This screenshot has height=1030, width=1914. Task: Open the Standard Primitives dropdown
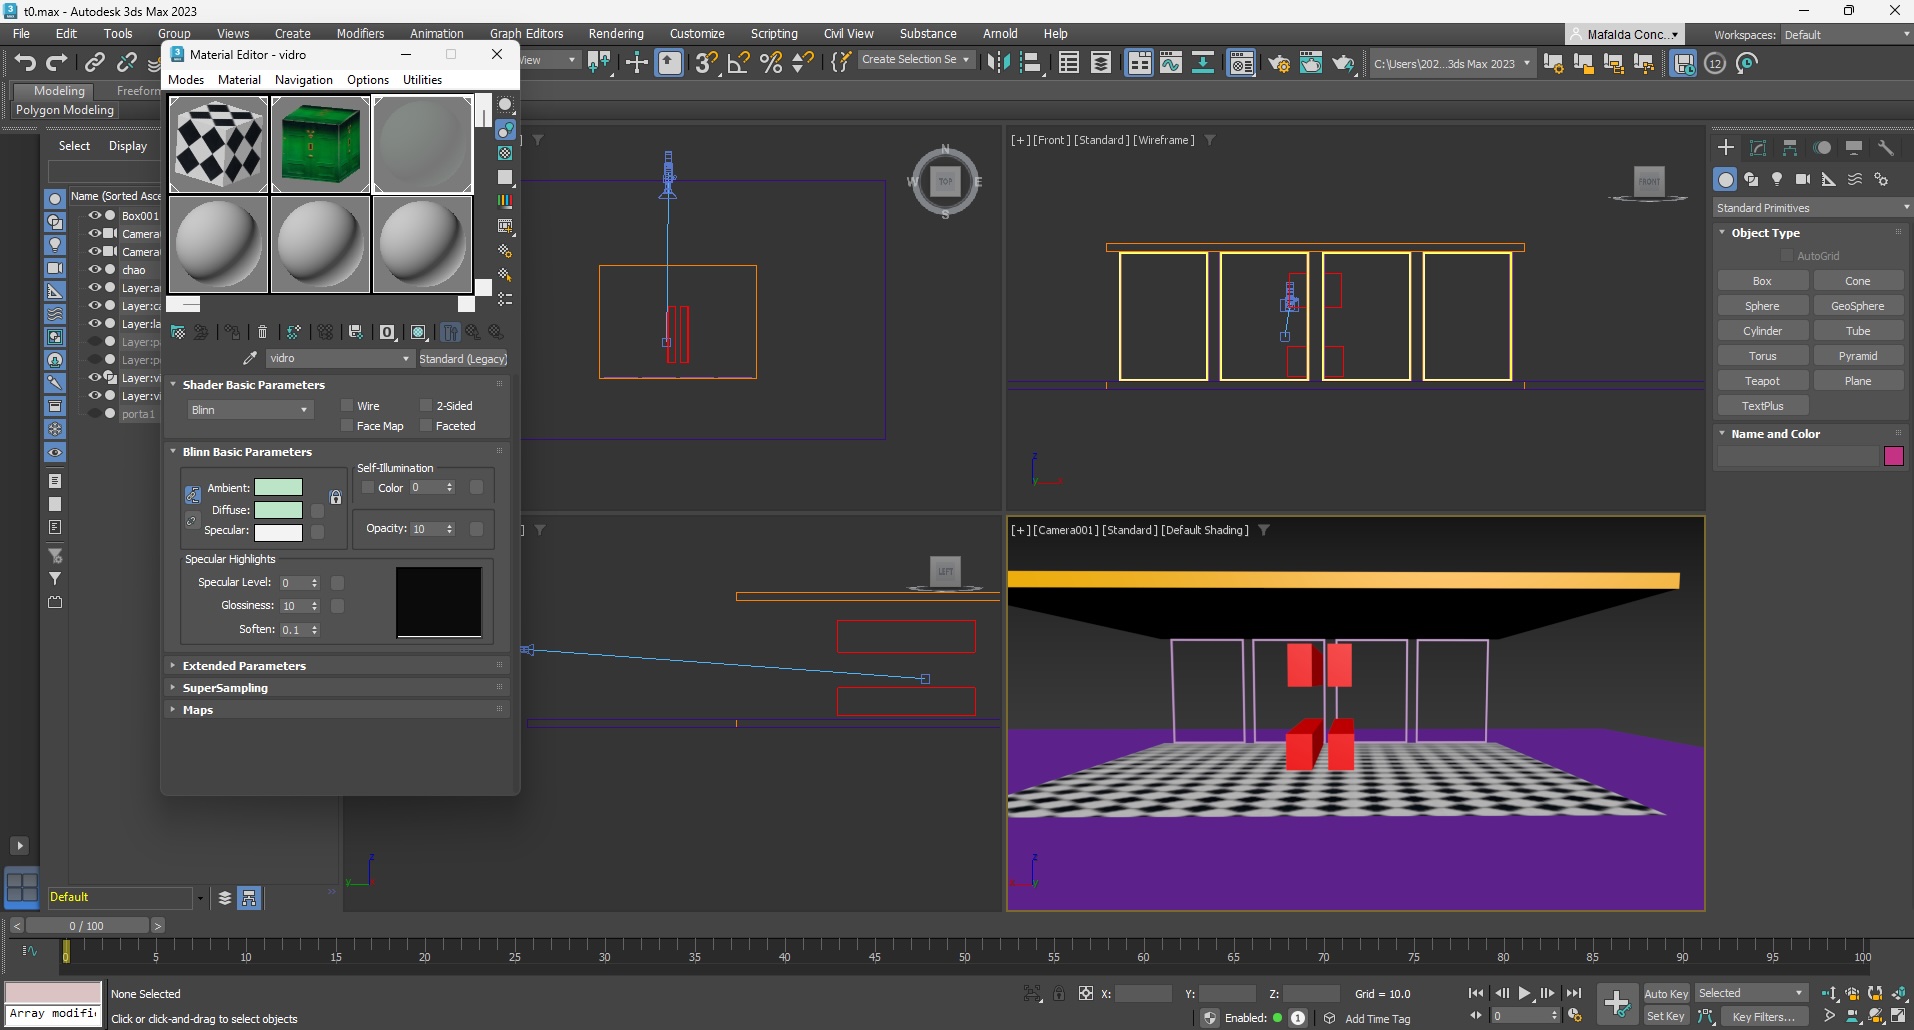tap(1811, 208)
